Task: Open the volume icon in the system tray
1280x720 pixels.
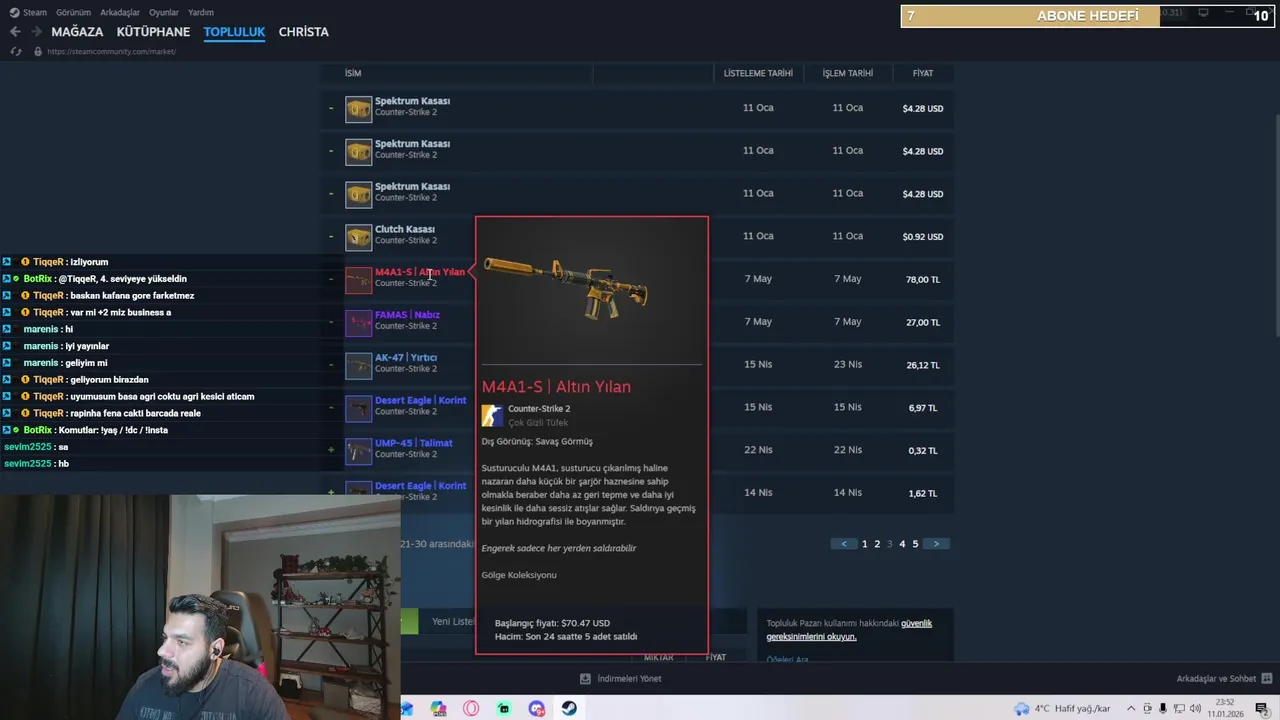Action: [1195, 709]
